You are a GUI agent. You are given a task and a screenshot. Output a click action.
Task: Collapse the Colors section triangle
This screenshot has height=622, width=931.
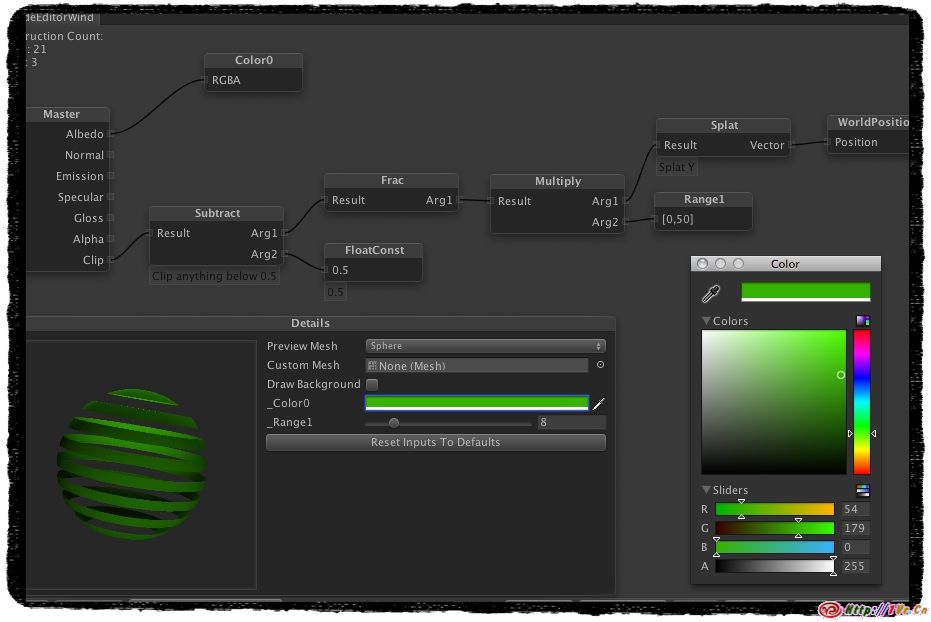click(706, 321)
